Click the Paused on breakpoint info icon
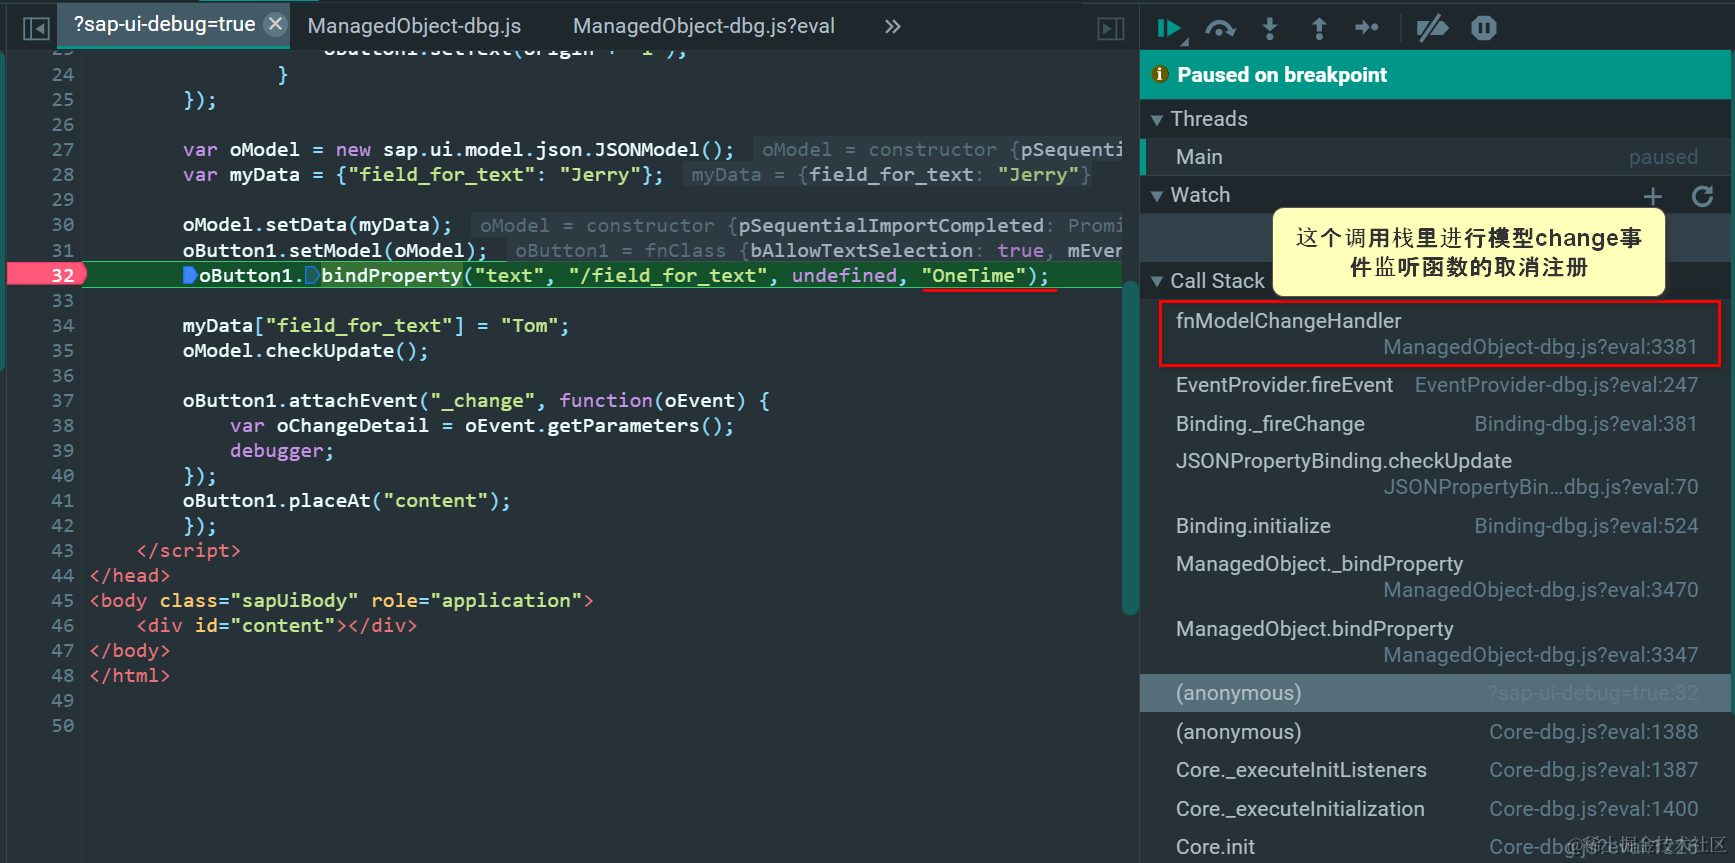Image resolution: width=1735 pixels, height=863 pixels. pyautogui.click(x=1161, y=74)
